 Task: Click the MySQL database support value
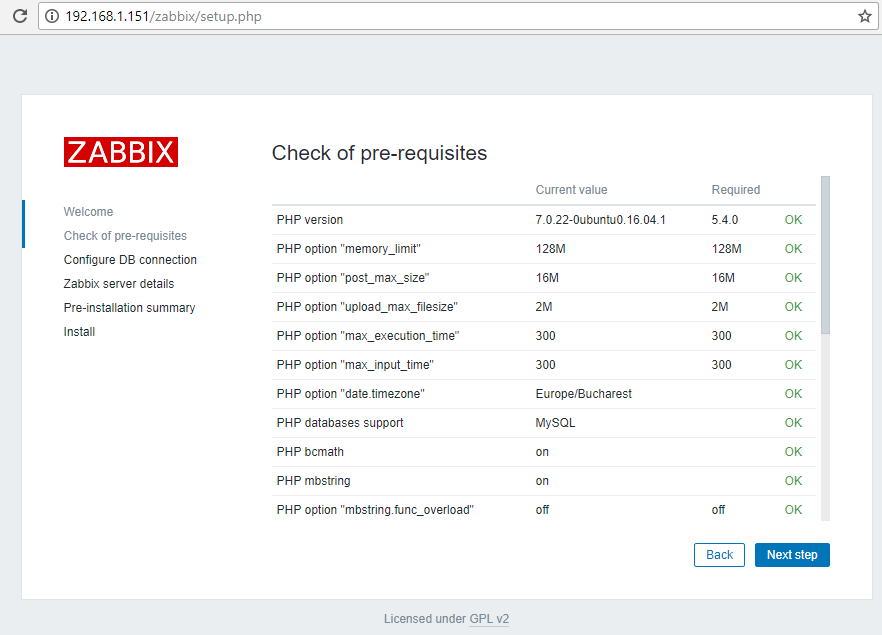[555, 423]
